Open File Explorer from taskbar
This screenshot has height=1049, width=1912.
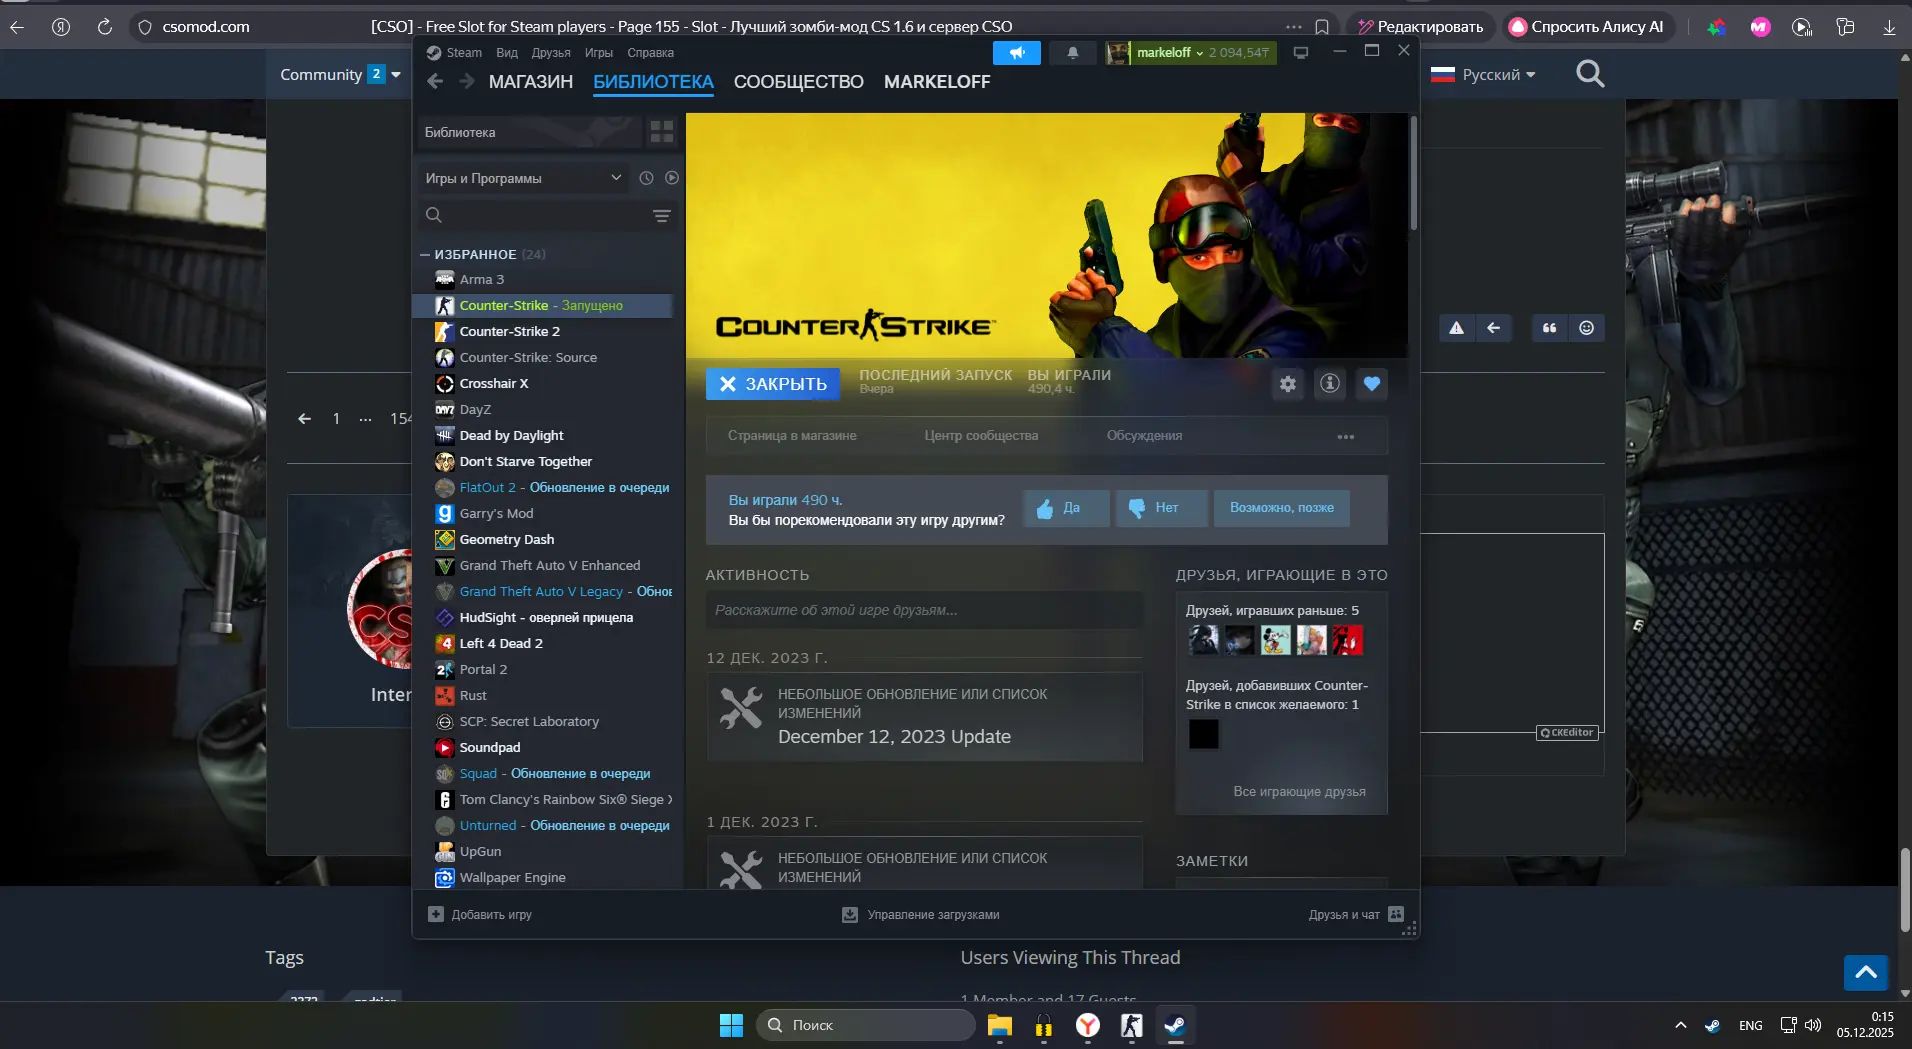(x=999, y=1025)
